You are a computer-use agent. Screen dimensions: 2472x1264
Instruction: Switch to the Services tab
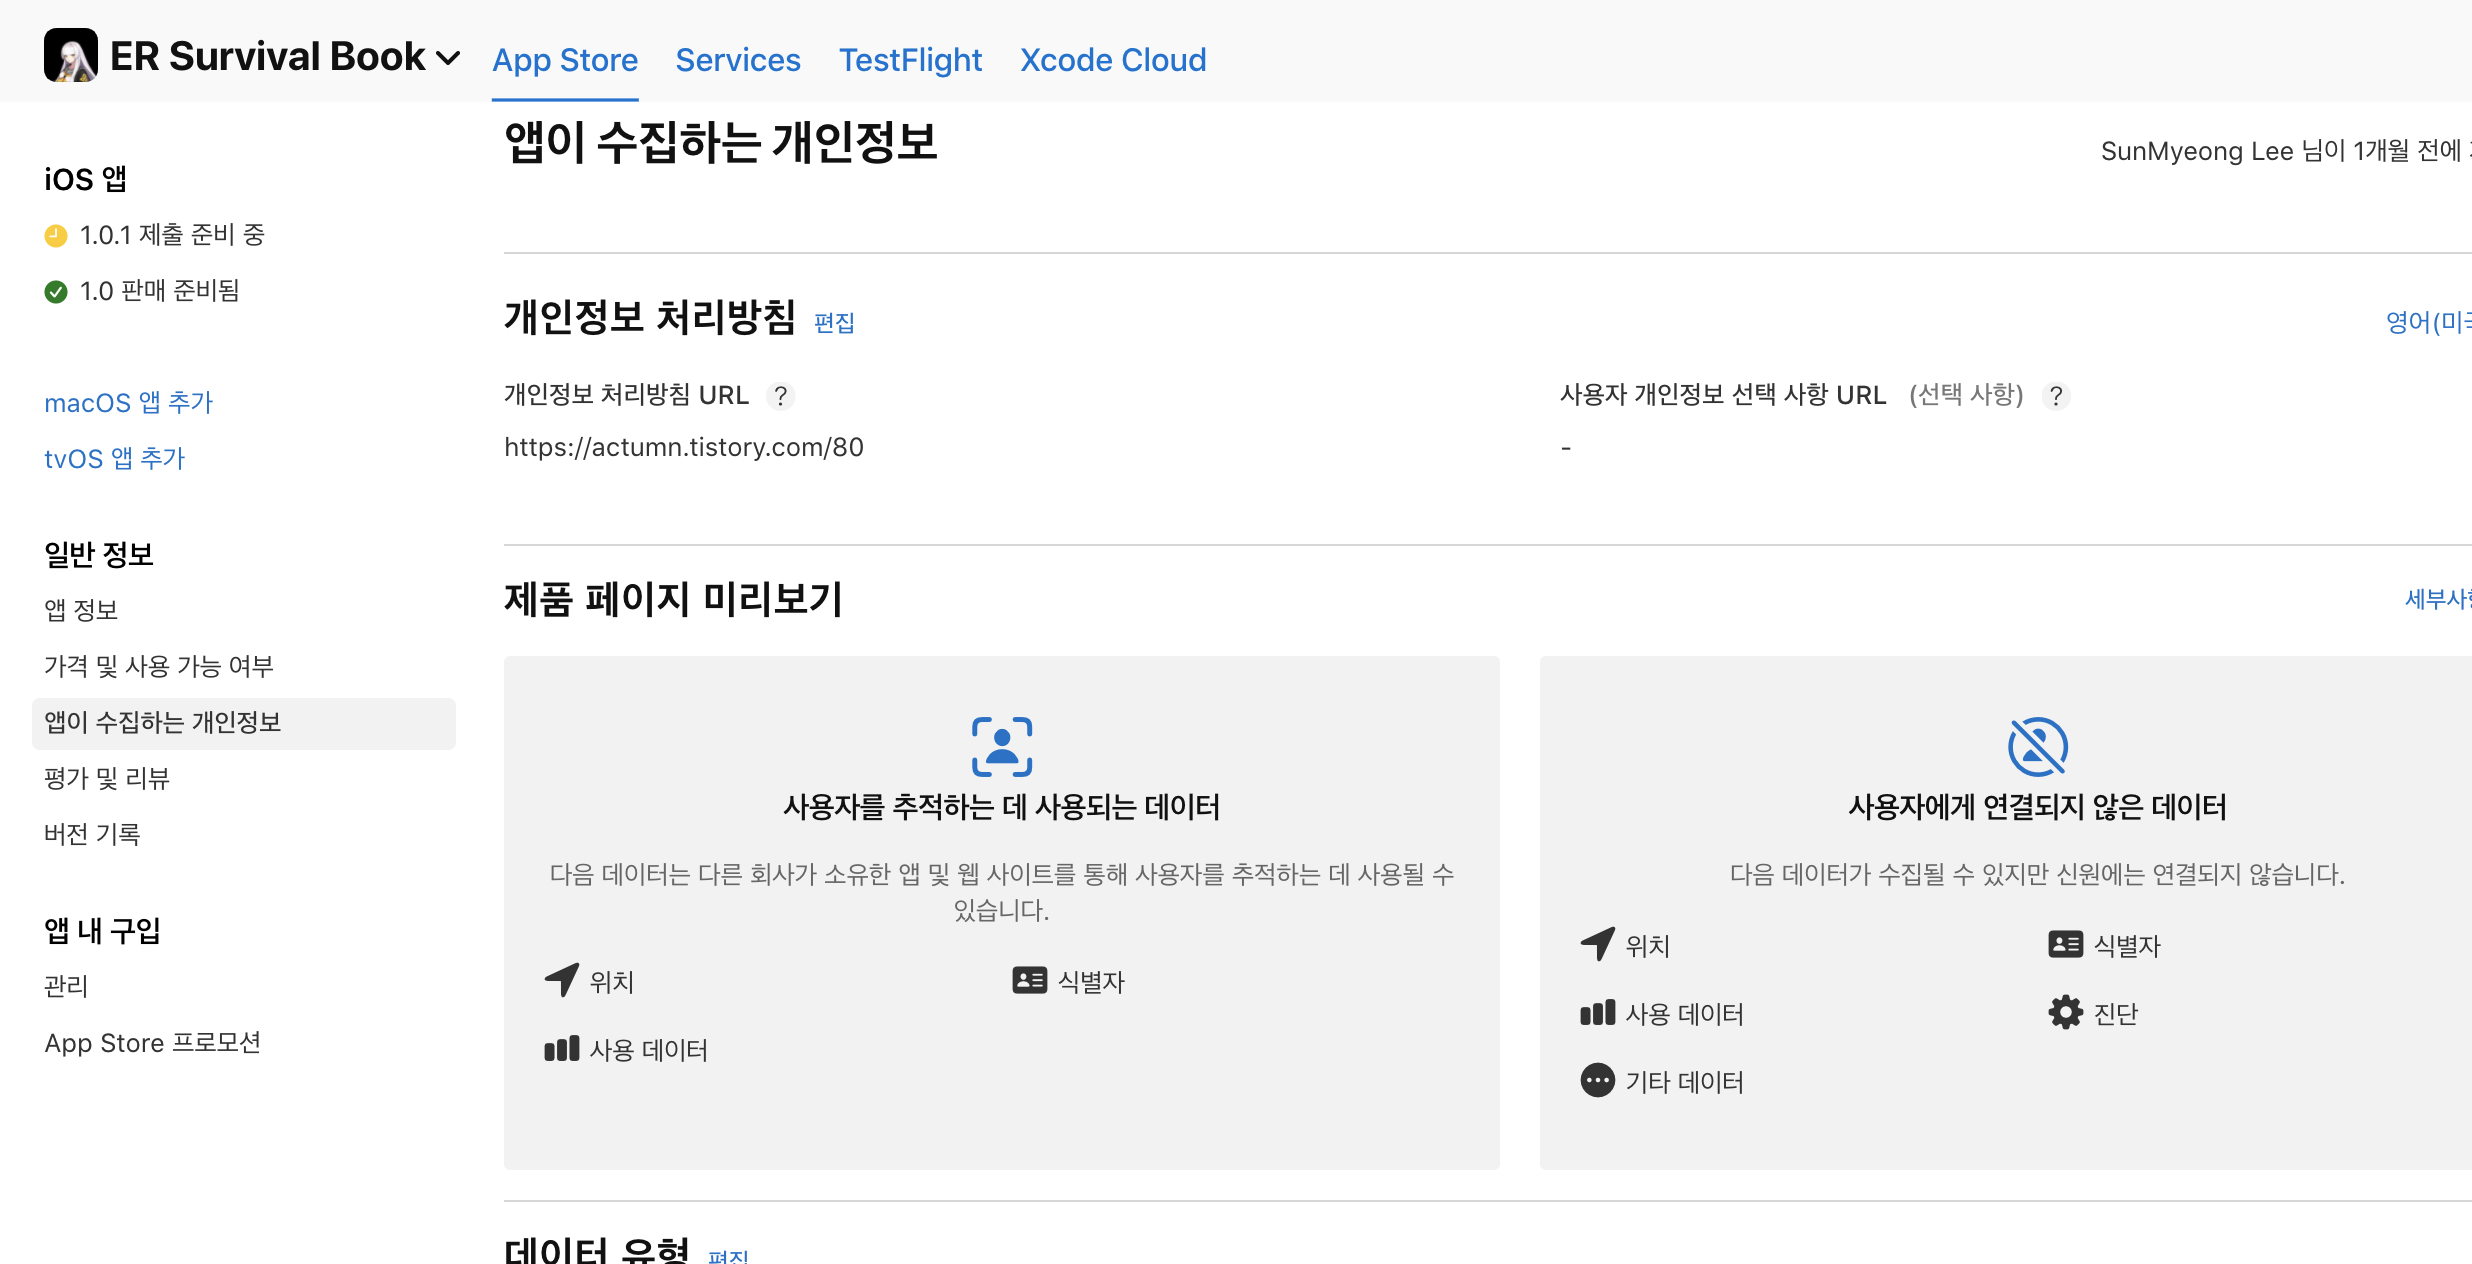click(737, 60)
